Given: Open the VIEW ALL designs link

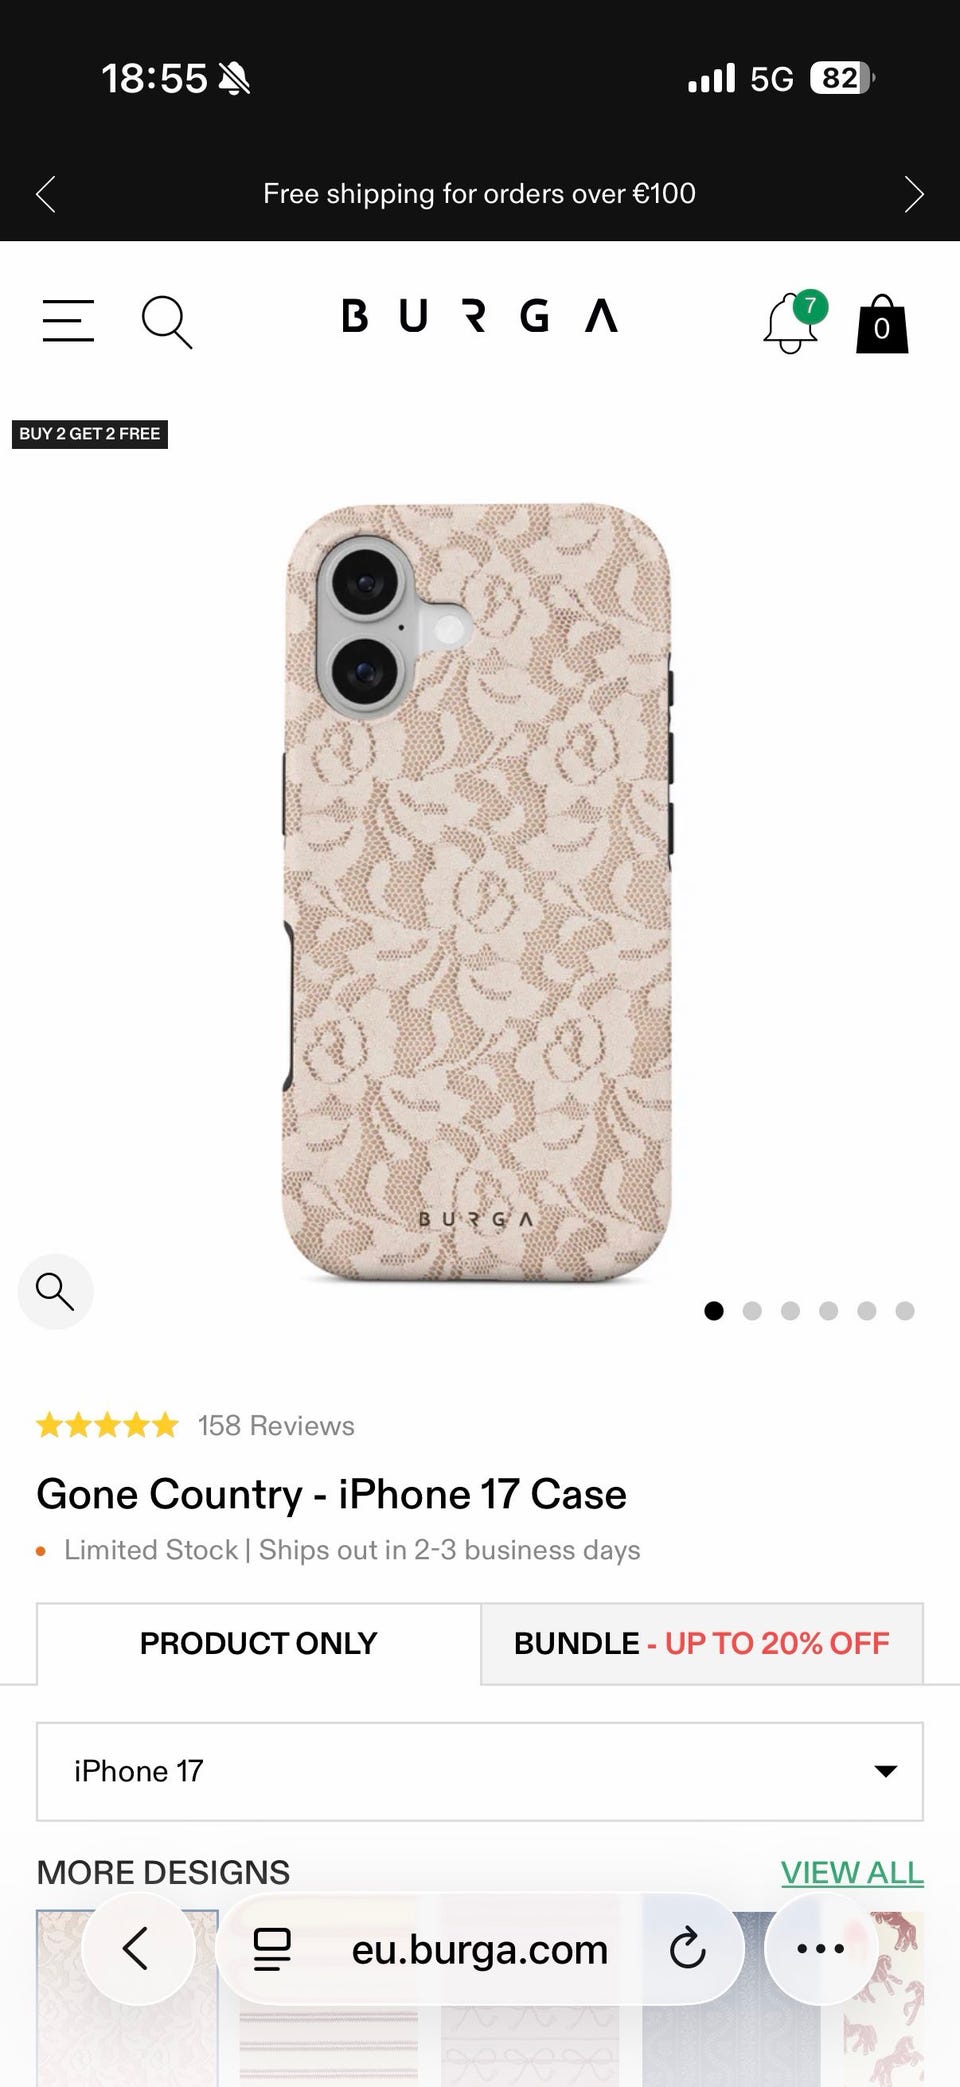Looking at the screenshot, I should (852, 1872).
